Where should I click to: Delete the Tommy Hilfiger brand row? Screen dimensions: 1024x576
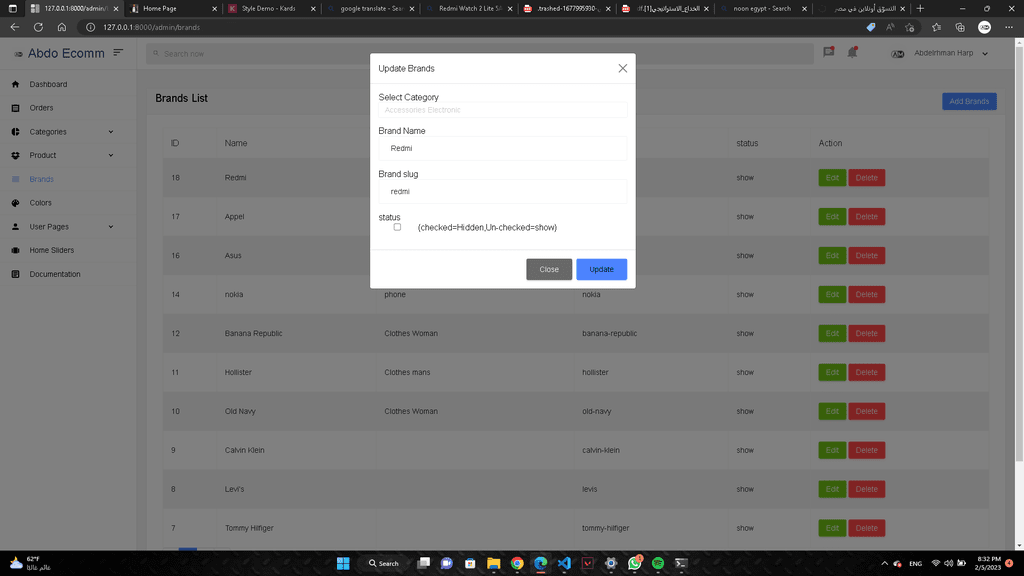867,528
